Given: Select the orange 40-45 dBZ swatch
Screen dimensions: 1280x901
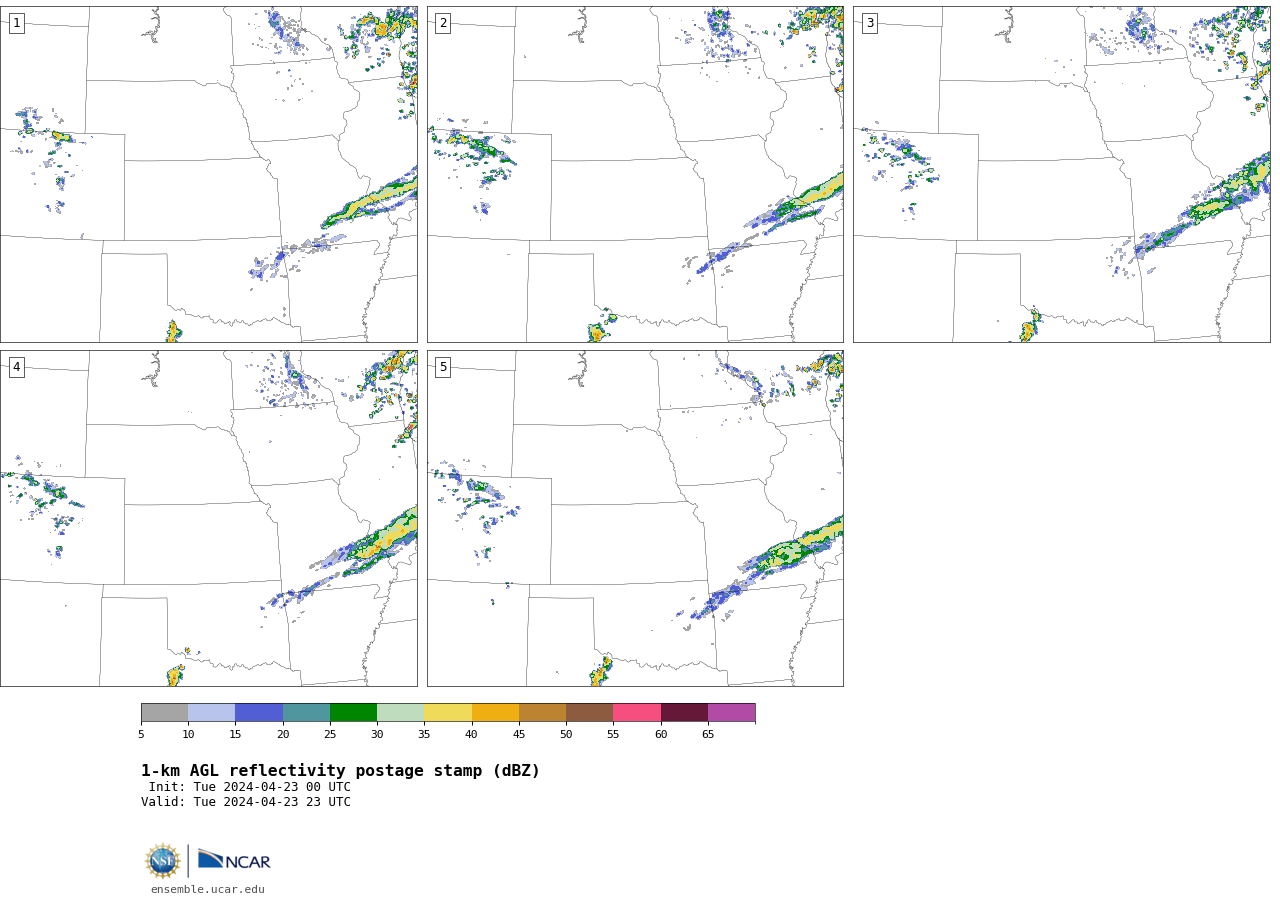Looking at the screenshot, I should click(495, 713).
